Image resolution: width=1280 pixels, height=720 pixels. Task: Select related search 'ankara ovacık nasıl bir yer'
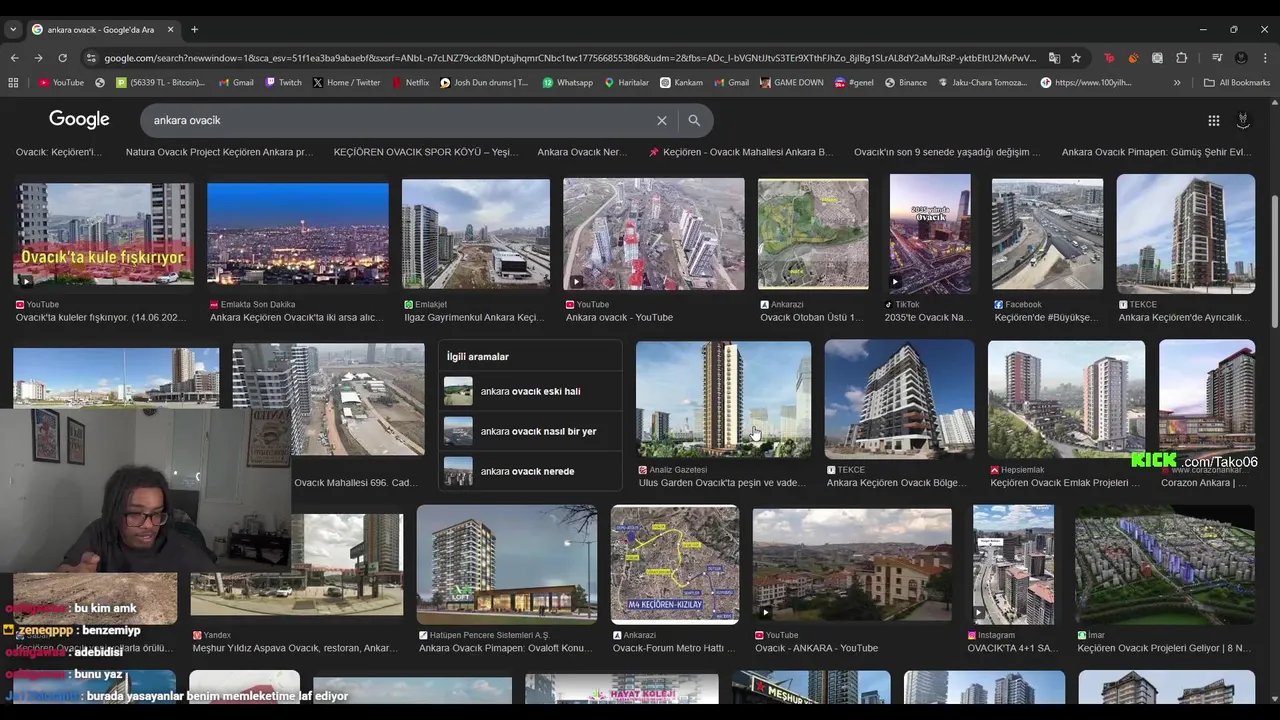click(530, 431)
